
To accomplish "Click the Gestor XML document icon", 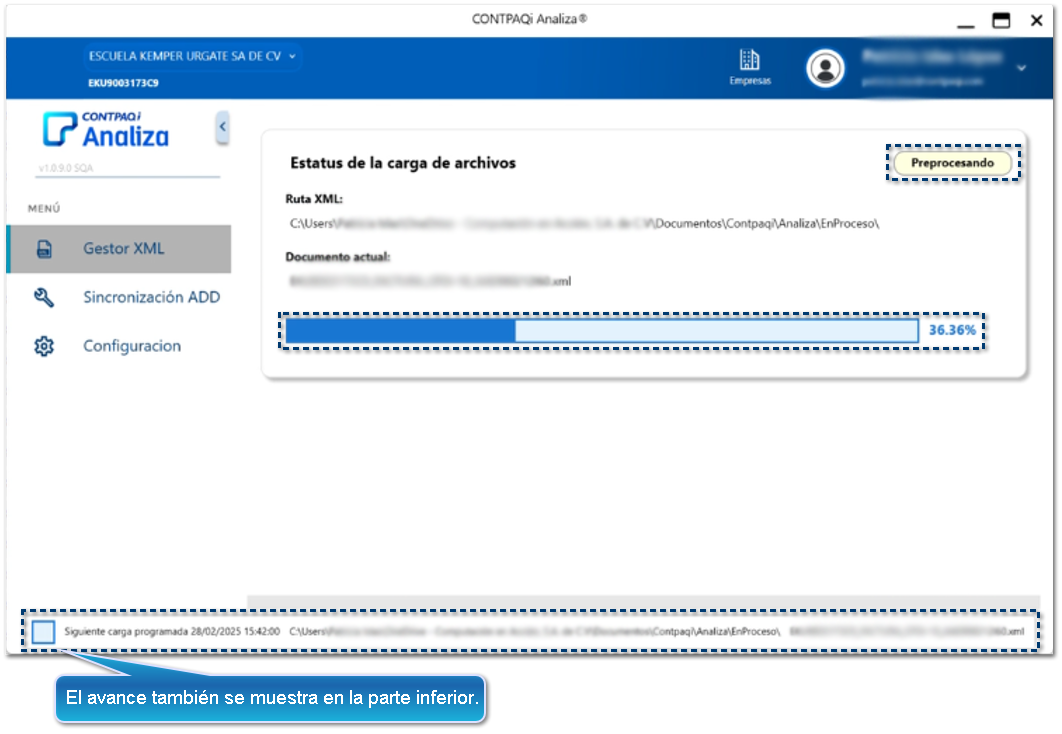I will [x=44, y=249].
